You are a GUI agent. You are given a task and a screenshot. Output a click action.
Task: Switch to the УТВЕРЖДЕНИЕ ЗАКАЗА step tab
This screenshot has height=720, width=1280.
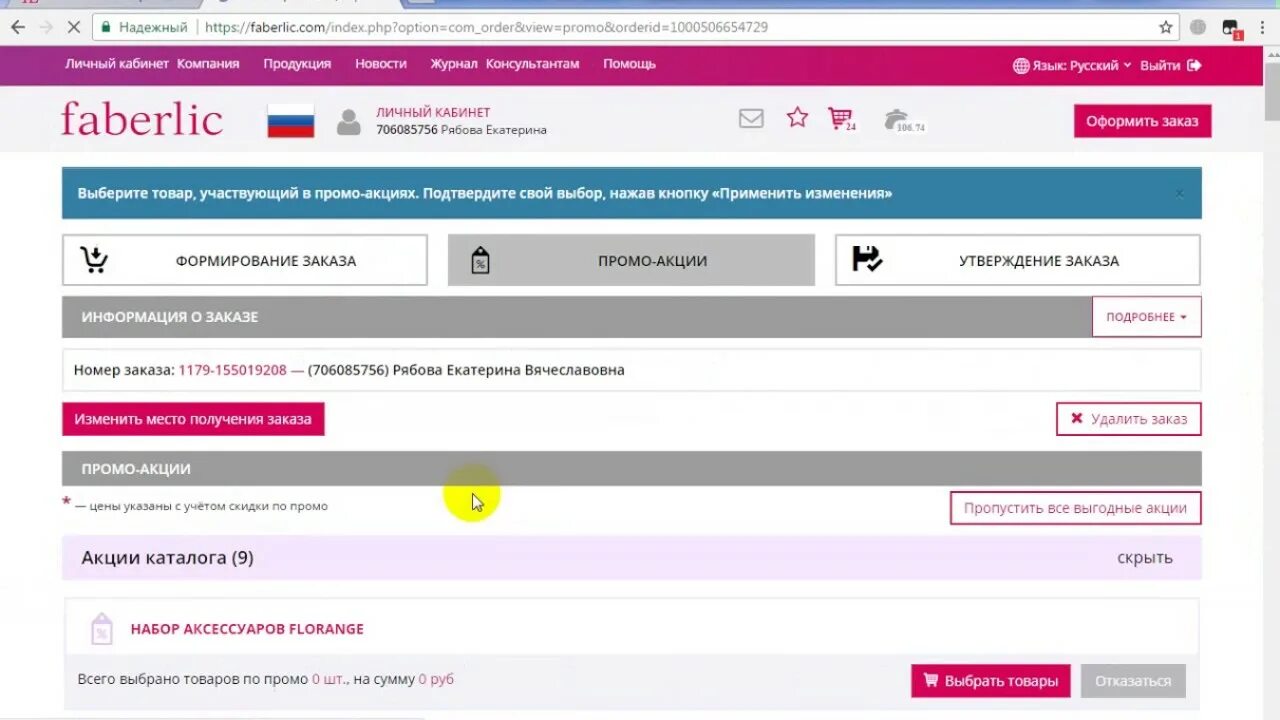tap(1018, 260)
